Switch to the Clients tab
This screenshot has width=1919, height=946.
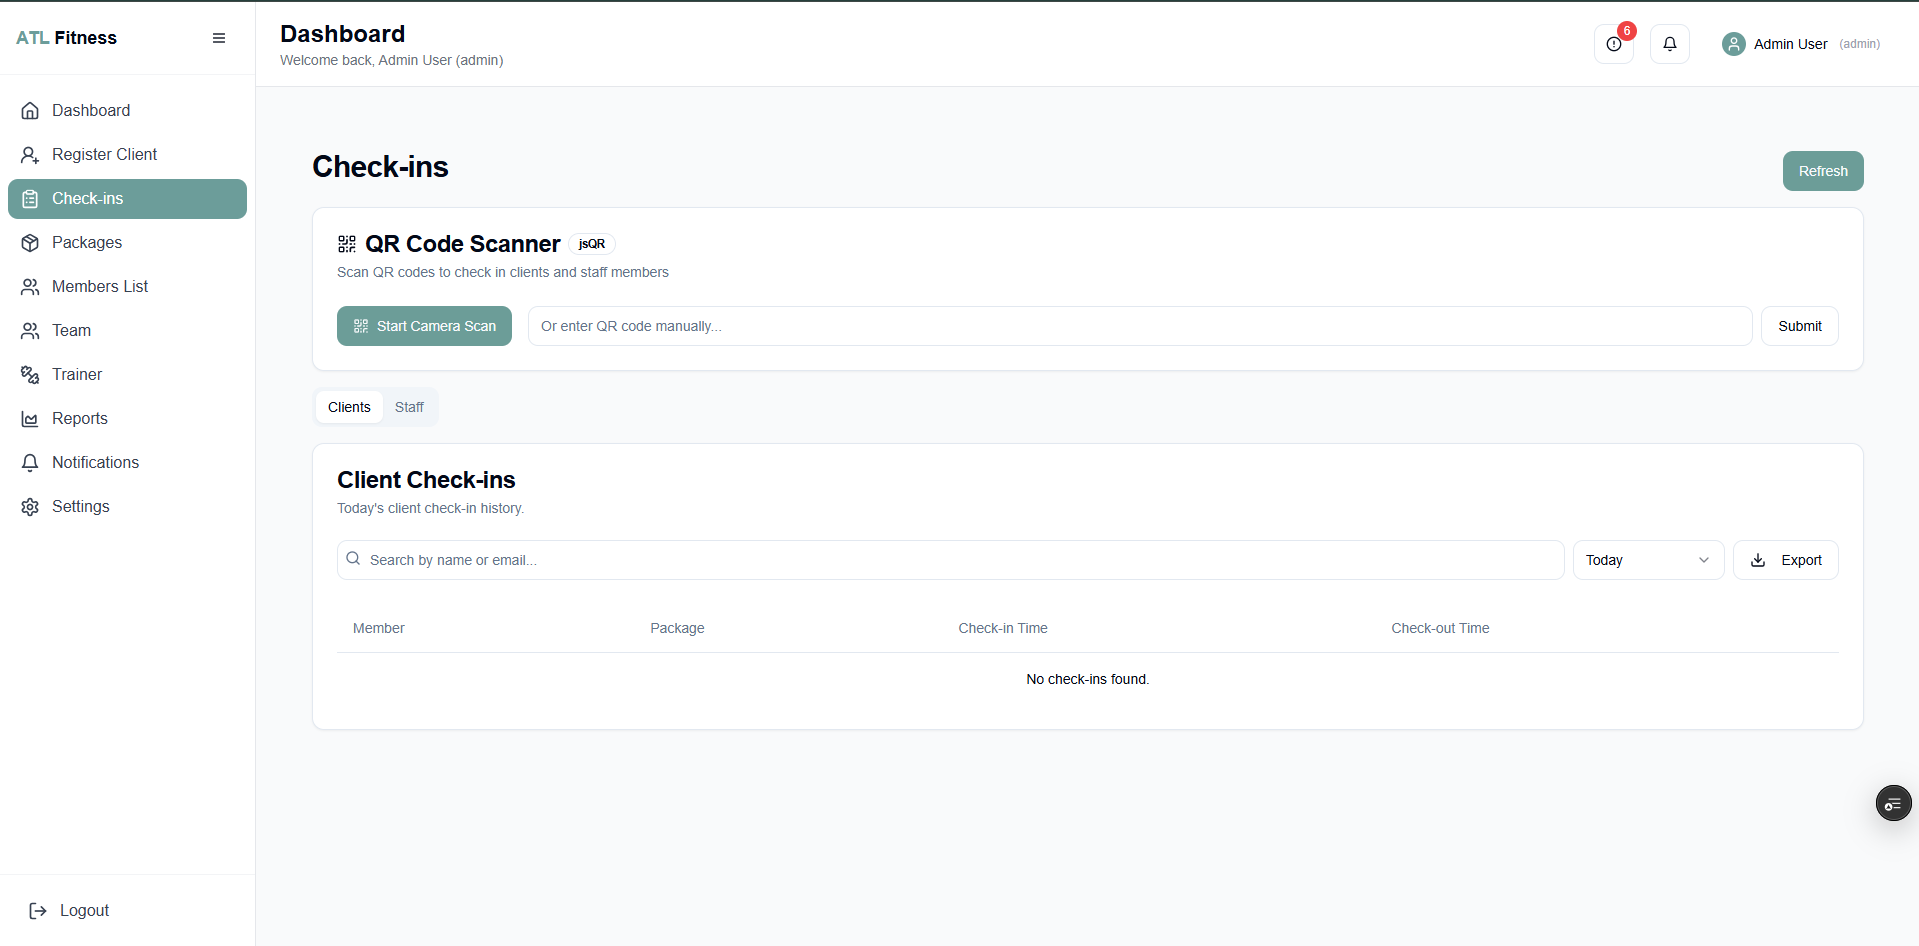point(349,407)
